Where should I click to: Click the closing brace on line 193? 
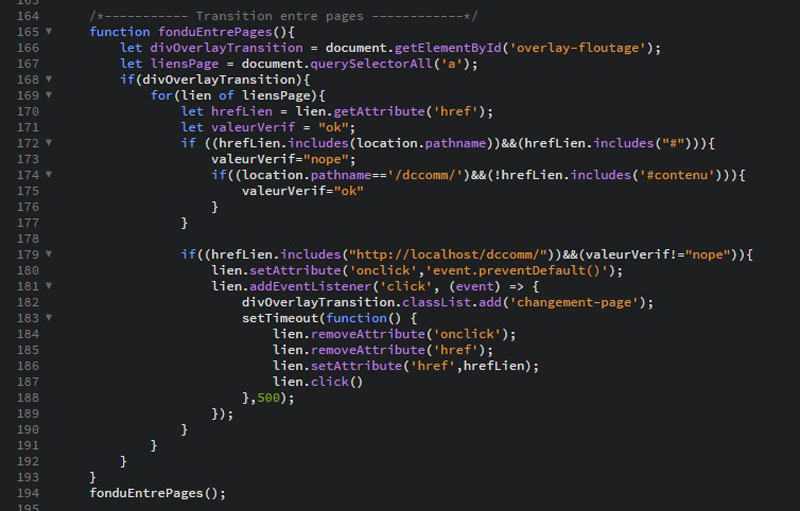(x=92, y=477)
